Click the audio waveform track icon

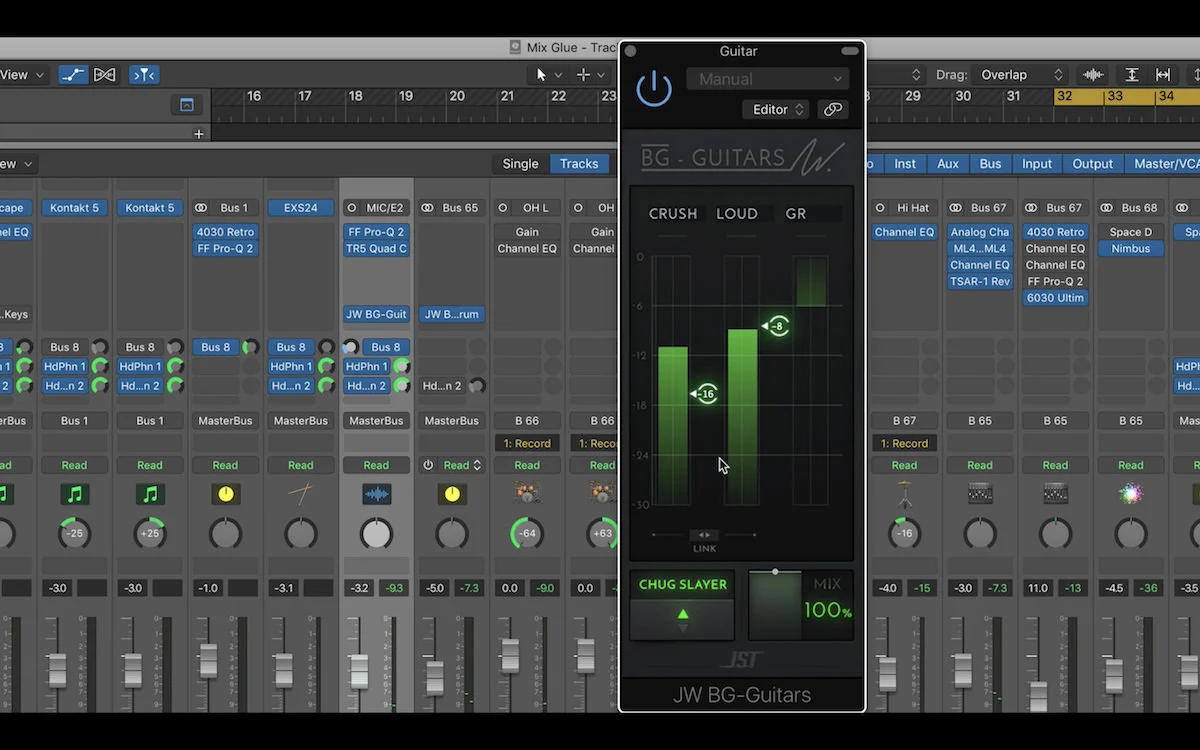click(376, 494)
